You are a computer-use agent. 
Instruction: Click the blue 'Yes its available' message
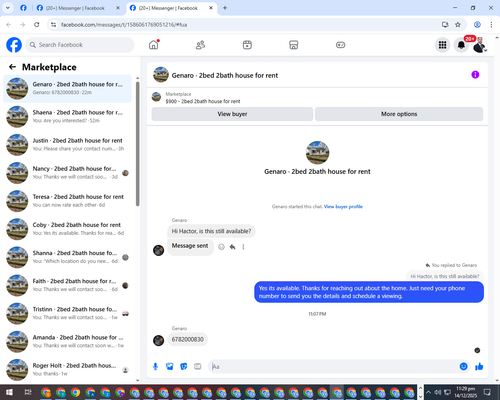click(369, 292)
